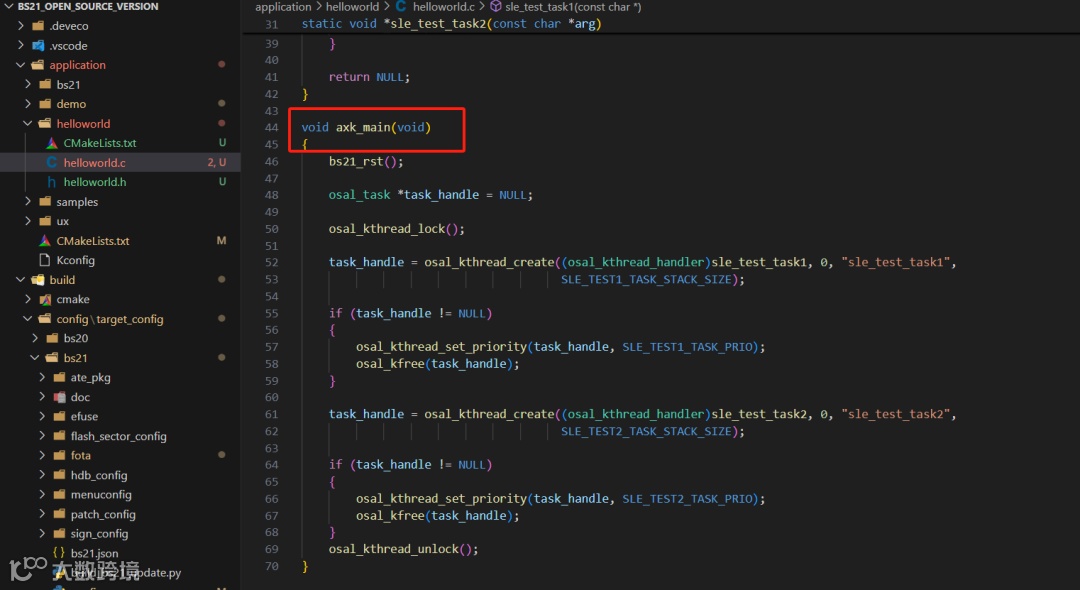
Task: Expand the demo folder chevron
Action: point(28,103)
